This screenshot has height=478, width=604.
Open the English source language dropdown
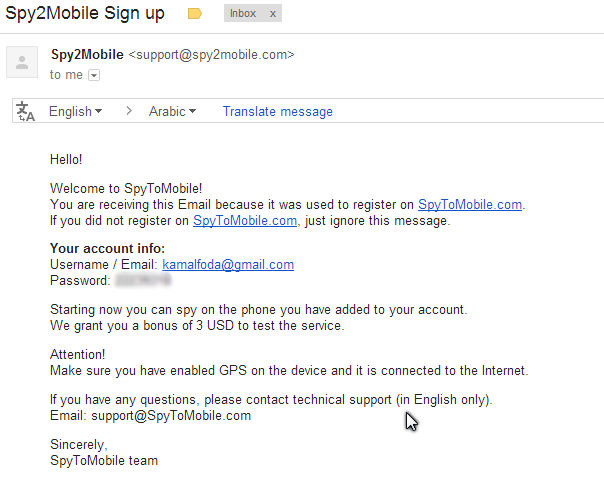click(x=75, y=112)
